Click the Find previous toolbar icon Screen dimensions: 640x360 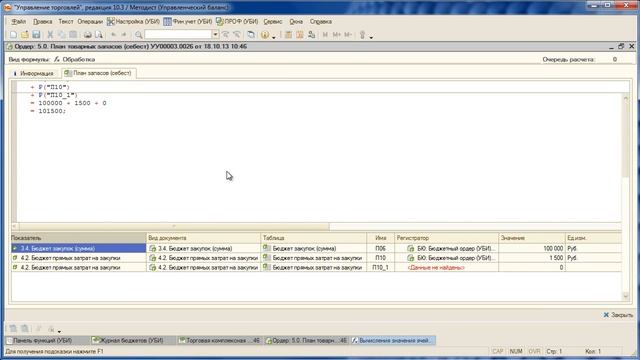click(x=237, y=35)
